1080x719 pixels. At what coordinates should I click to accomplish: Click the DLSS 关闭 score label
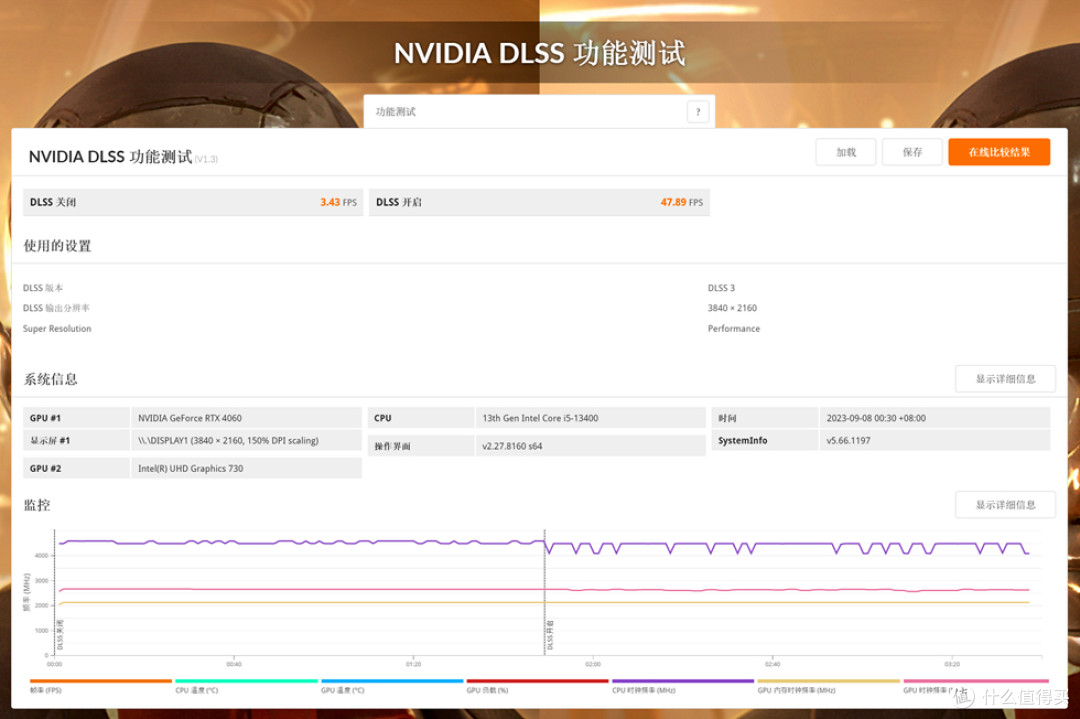(53, 202)
